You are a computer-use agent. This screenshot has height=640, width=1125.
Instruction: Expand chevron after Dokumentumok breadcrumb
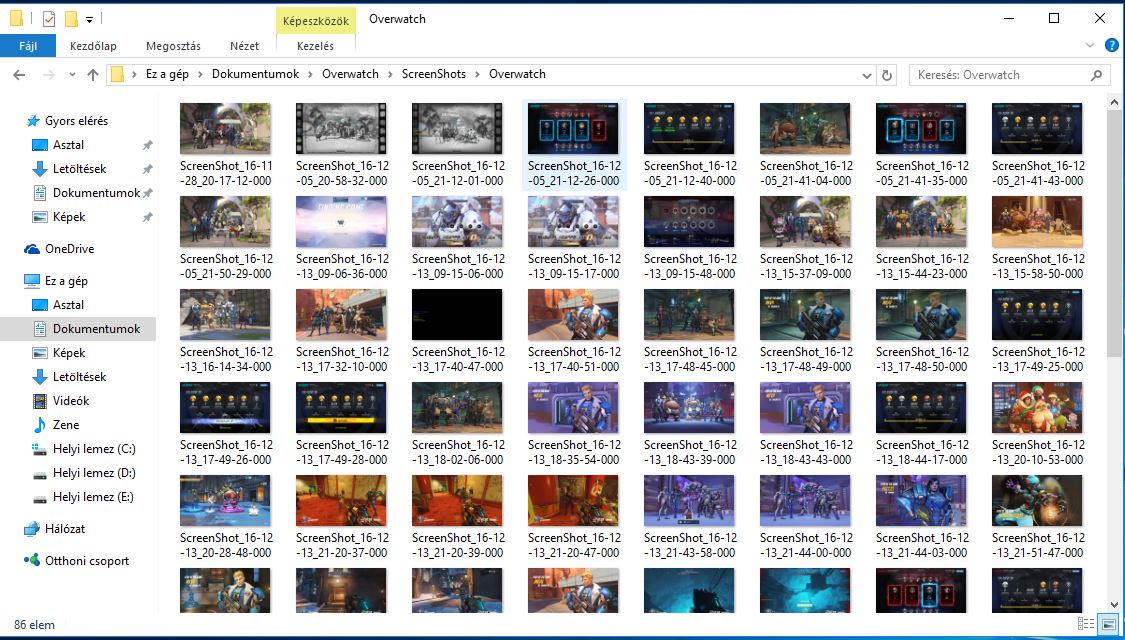coord(311,74)
